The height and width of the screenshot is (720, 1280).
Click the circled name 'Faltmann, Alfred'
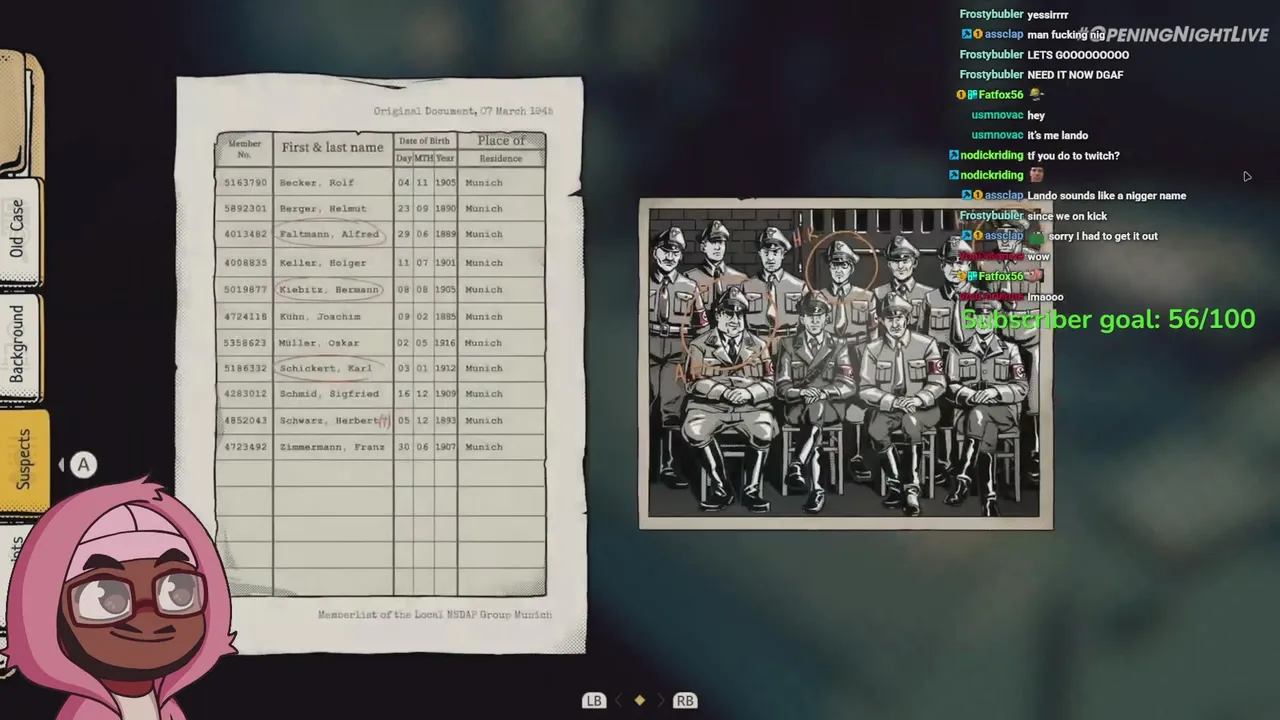tap(329, 234)
